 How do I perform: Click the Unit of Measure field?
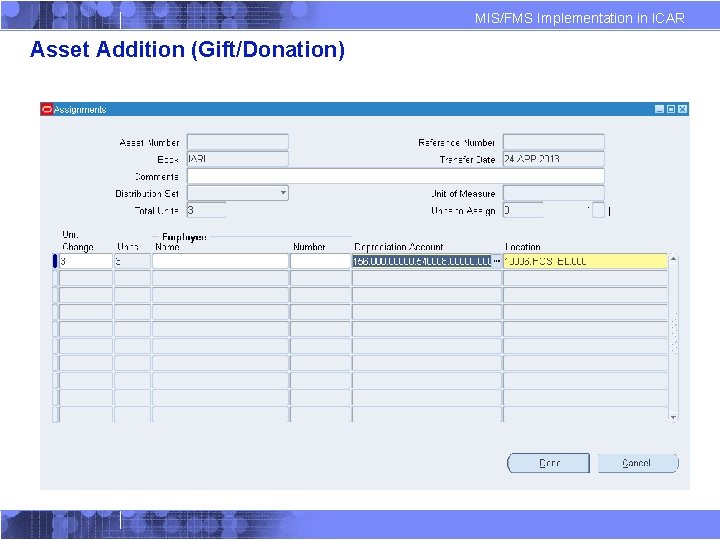[x=553, y=193]
